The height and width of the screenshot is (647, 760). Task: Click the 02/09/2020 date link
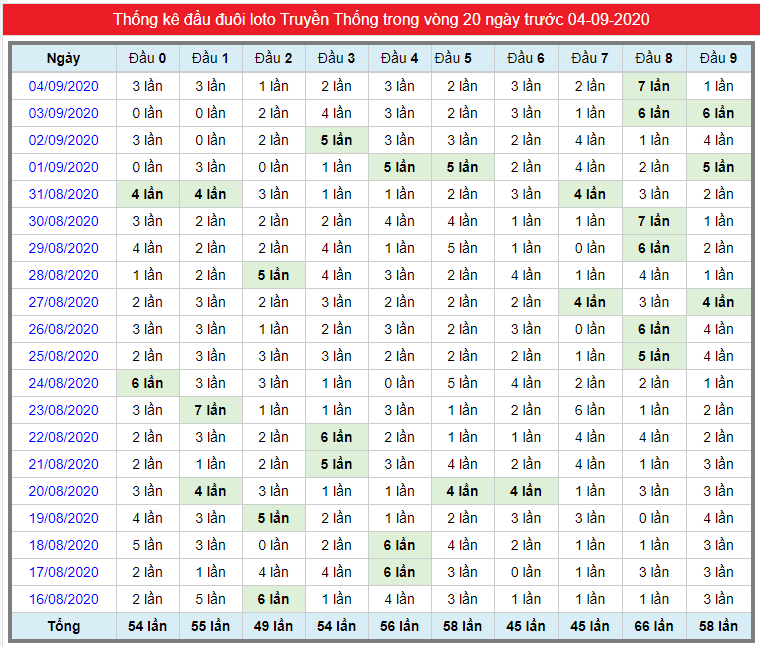(63, 141)
